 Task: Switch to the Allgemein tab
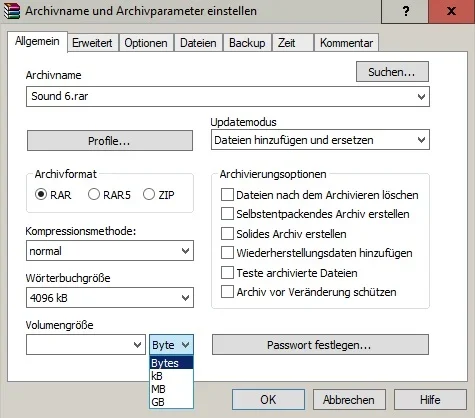click(x=37, y=42)
